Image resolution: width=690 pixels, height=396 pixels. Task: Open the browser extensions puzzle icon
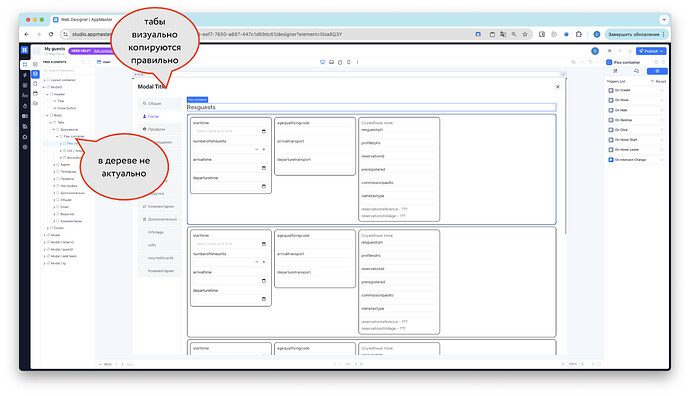click(x=579, y=34)
